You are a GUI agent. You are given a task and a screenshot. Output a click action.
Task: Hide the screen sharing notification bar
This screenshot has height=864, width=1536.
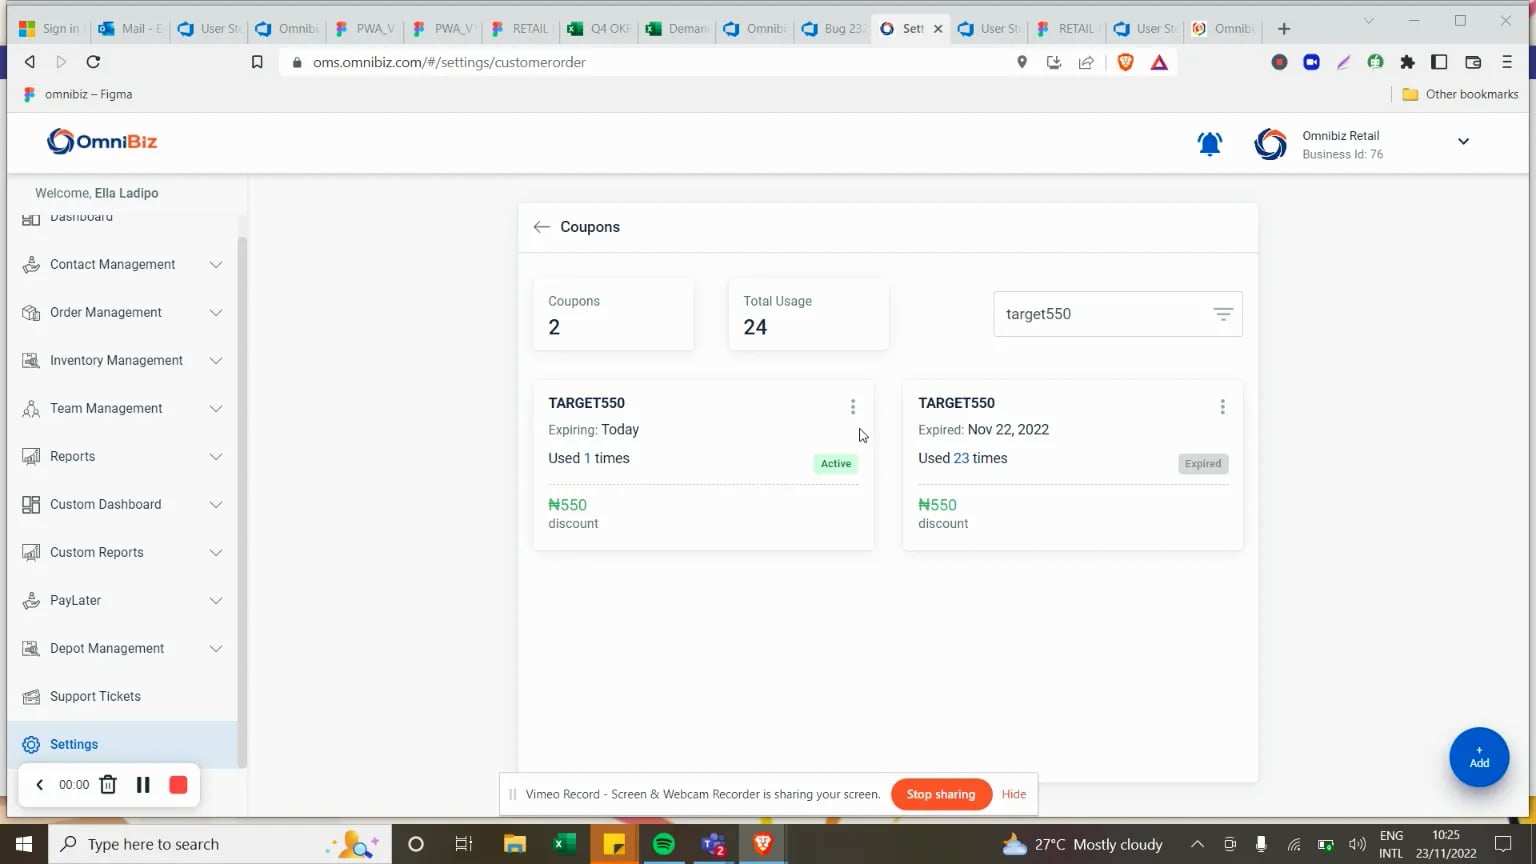tap(1014, 794)
